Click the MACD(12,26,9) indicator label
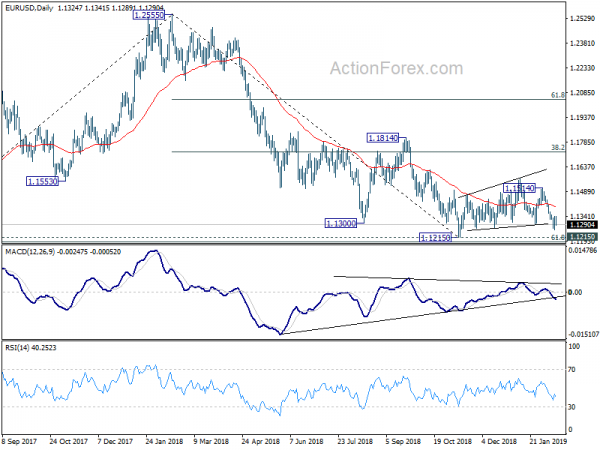The image size is (600, 450). [x=30, y=252]
